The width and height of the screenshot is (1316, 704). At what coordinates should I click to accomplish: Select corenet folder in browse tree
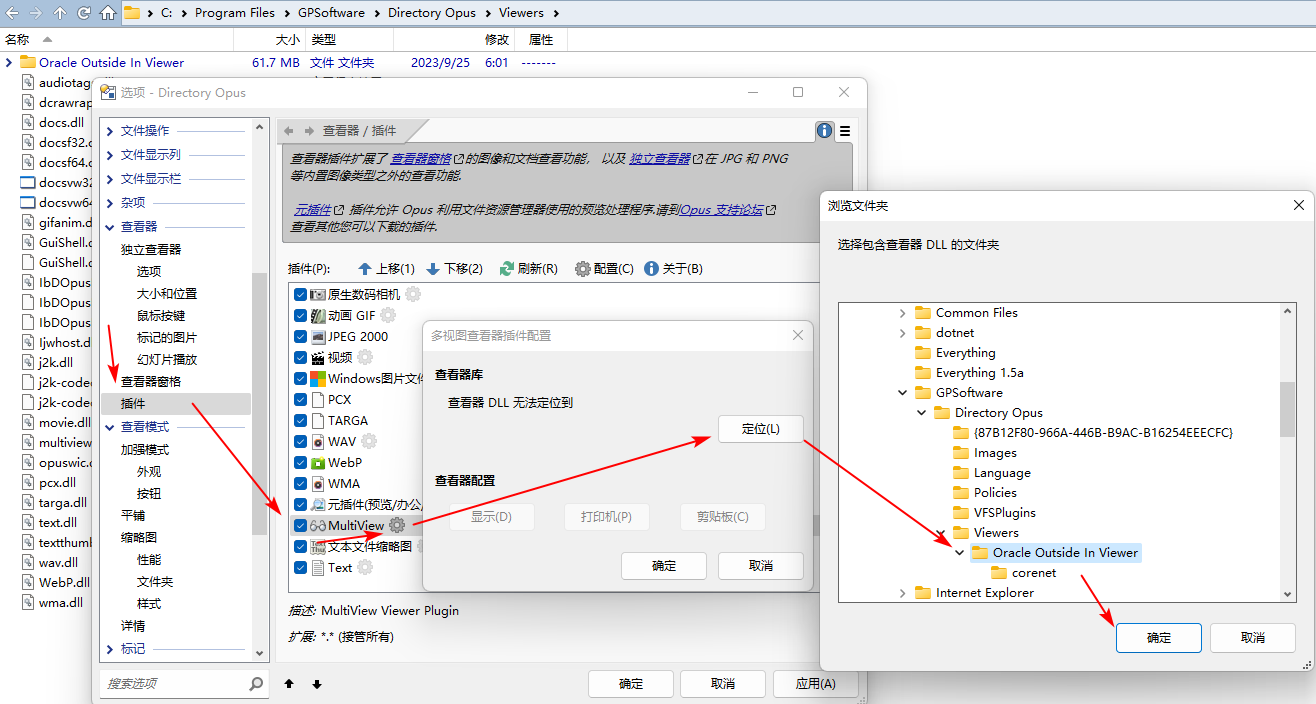(1034, 573)
